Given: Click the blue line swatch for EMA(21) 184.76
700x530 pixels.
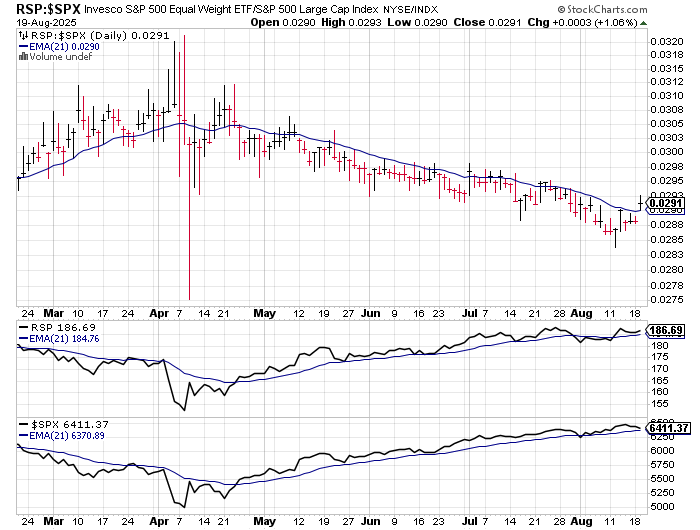Looking at the screenshot, I should (x=23, y=339).
